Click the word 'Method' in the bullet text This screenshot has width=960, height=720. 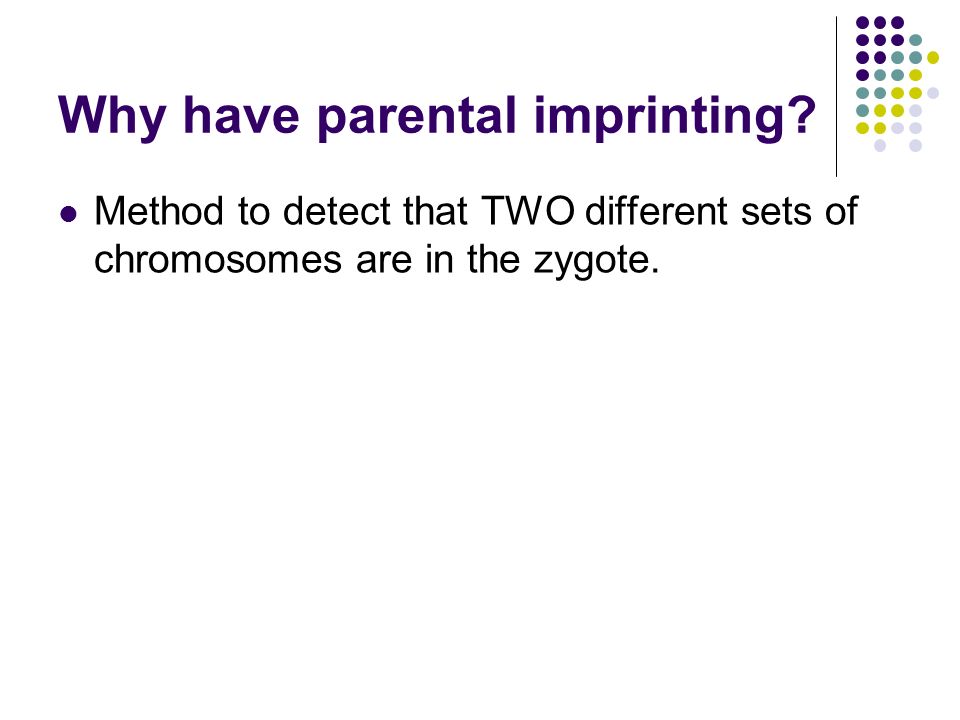click(x=159, y=211)
